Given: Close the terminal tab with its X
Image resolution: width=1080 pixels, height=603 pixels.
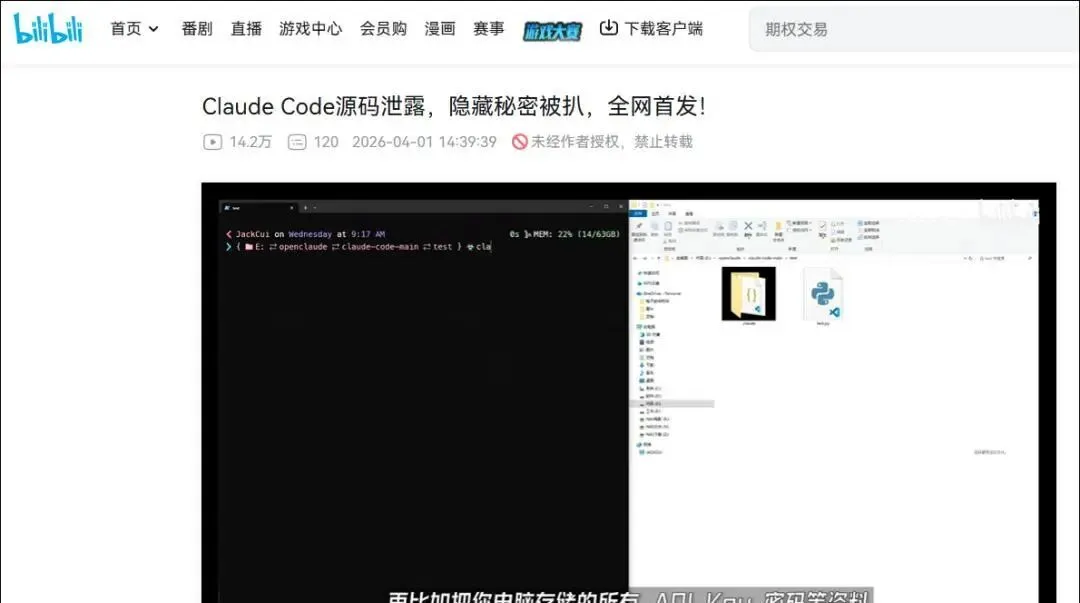Looking at the screenshot, I should tap(291, 207).
